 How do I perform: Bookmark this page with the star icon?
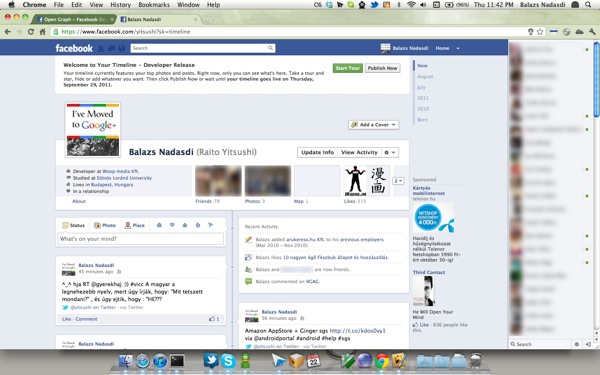click(540, 32)
